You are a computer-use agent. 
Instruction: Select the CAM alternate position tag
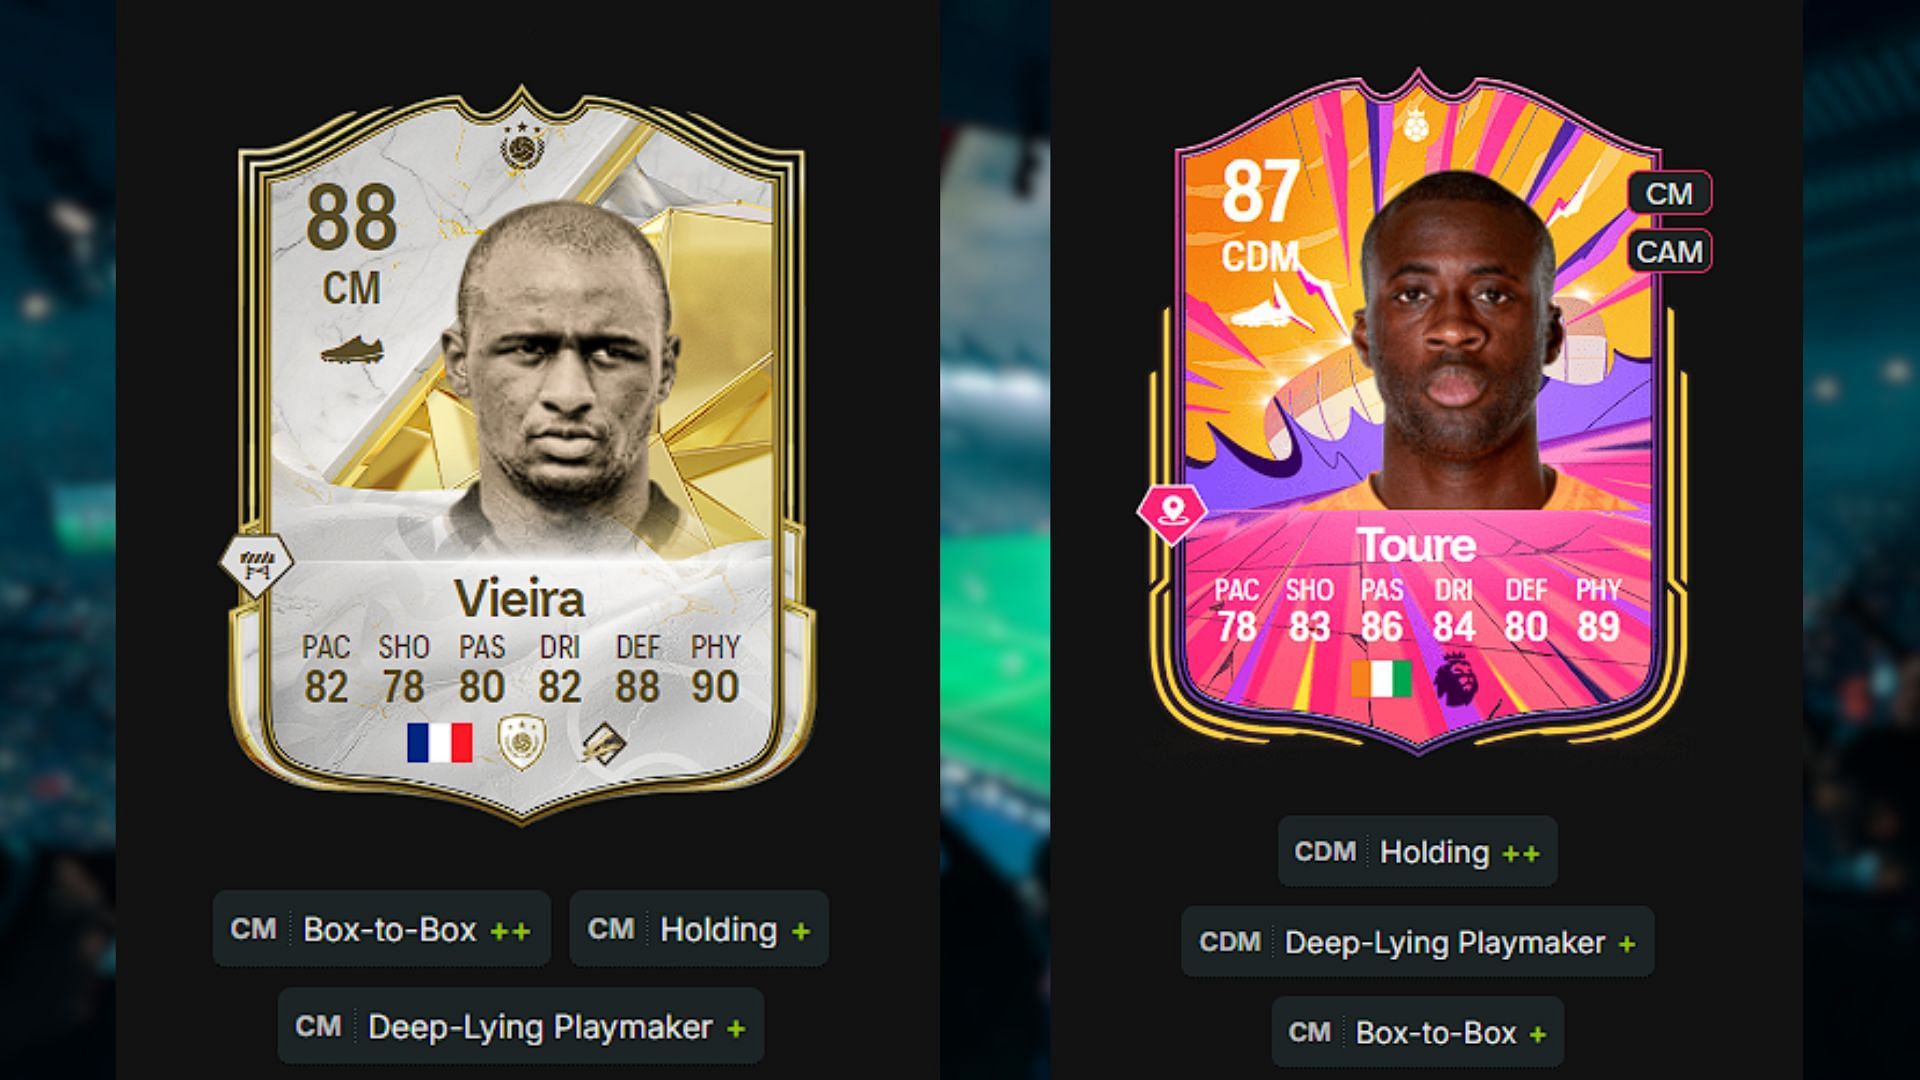pyautogui.click(x=1669, y=251)
